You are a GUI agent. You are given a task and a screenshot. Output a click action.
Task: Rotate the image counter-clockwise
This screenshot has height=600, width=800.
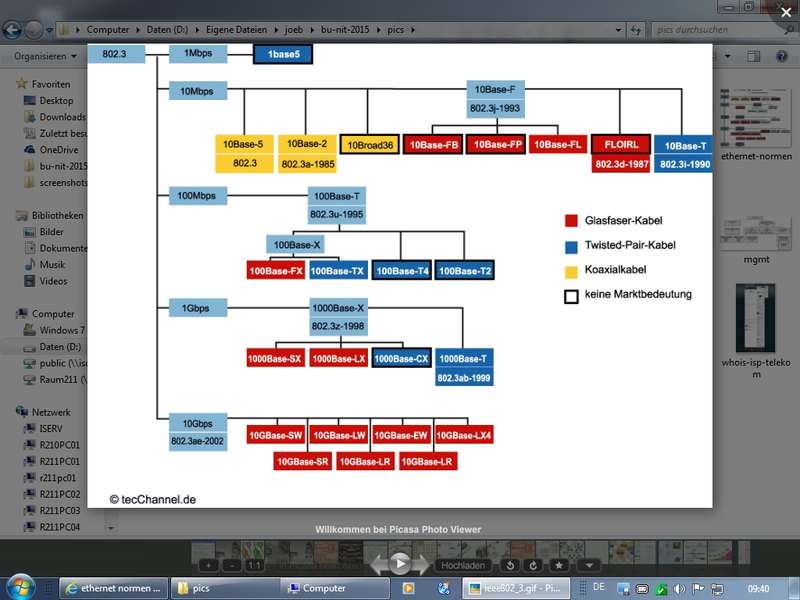point(510,565)
